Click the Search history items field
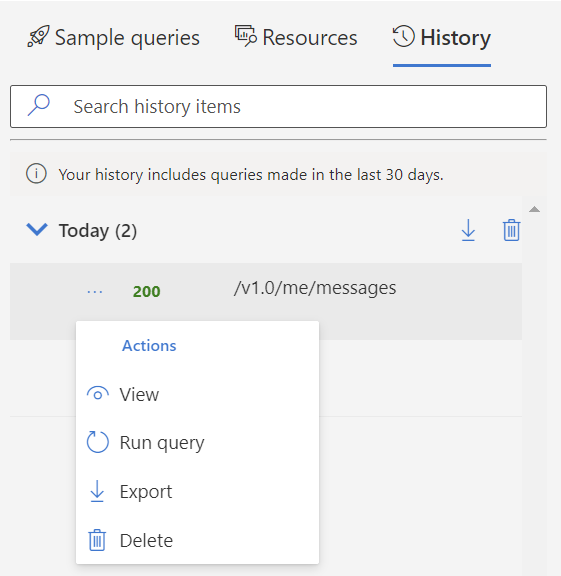561x576 pixels. point(278,107)
